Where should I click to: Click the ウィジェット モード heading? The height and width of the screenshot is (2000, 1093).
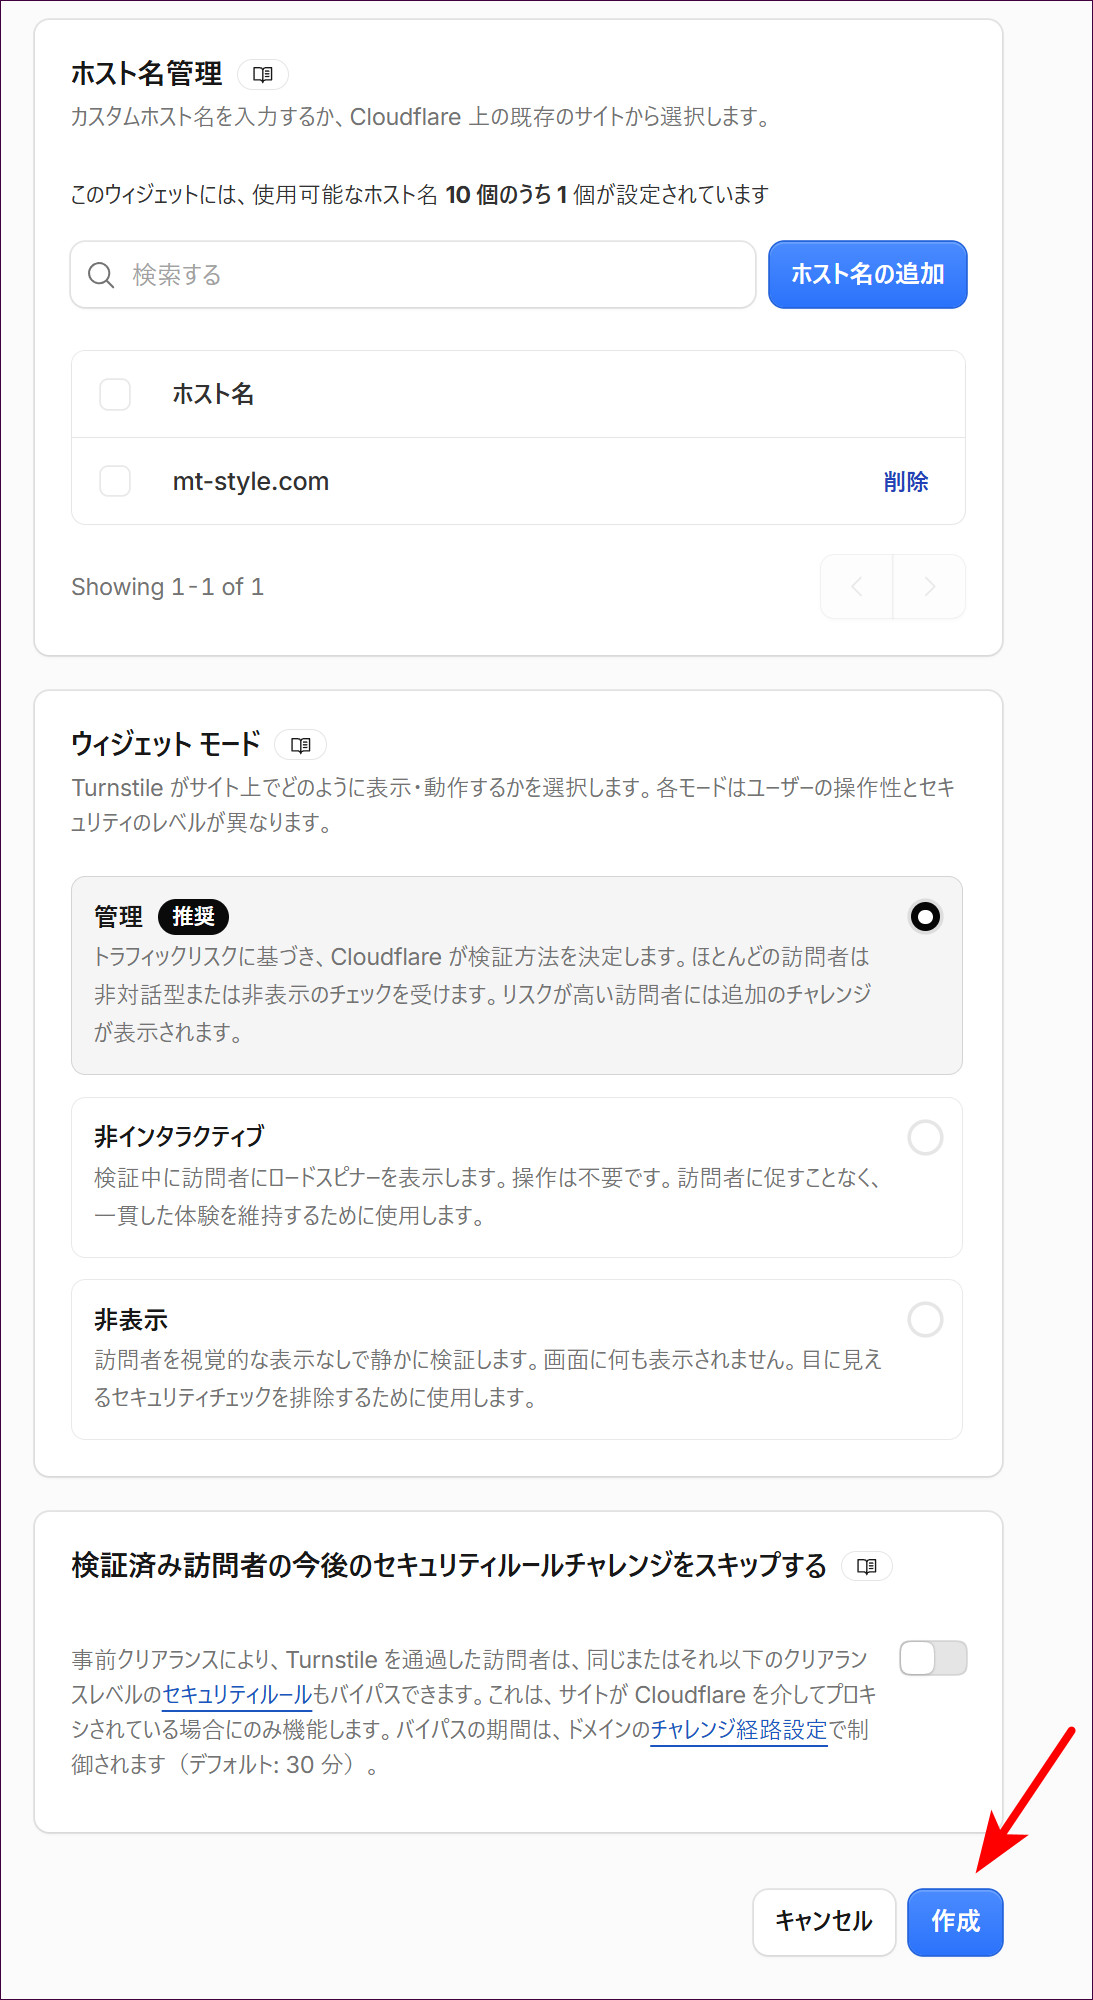pos(166,744)
